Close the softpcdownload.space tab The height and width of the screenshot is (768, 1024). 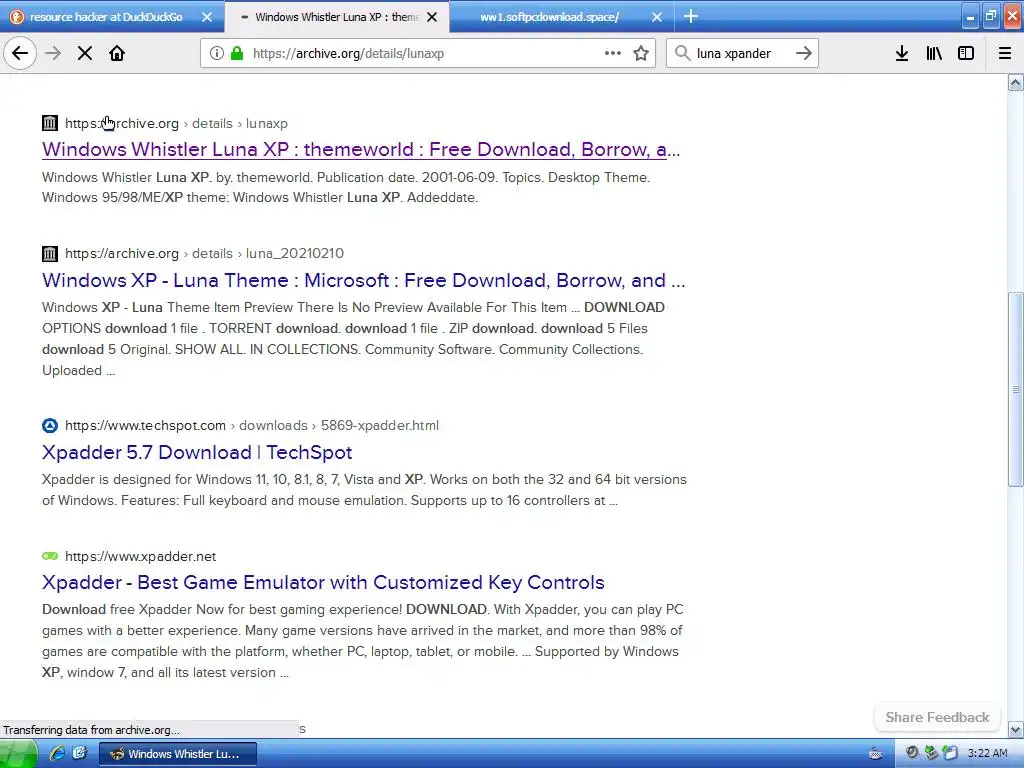[x=657, y=17]
